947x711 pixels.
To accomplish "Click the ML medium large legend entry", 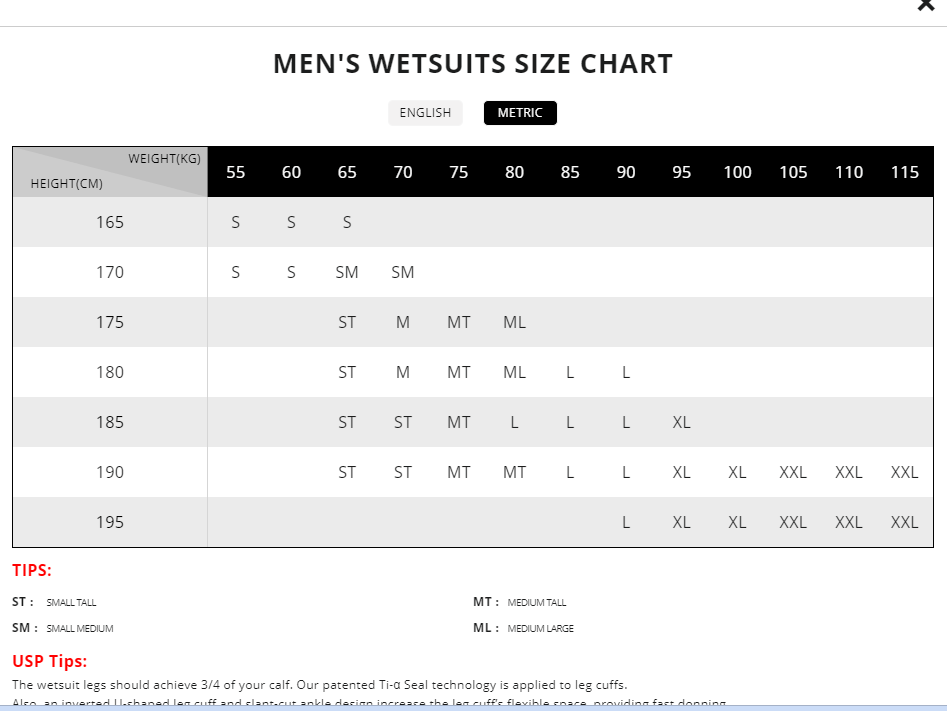I will point(523,628).
